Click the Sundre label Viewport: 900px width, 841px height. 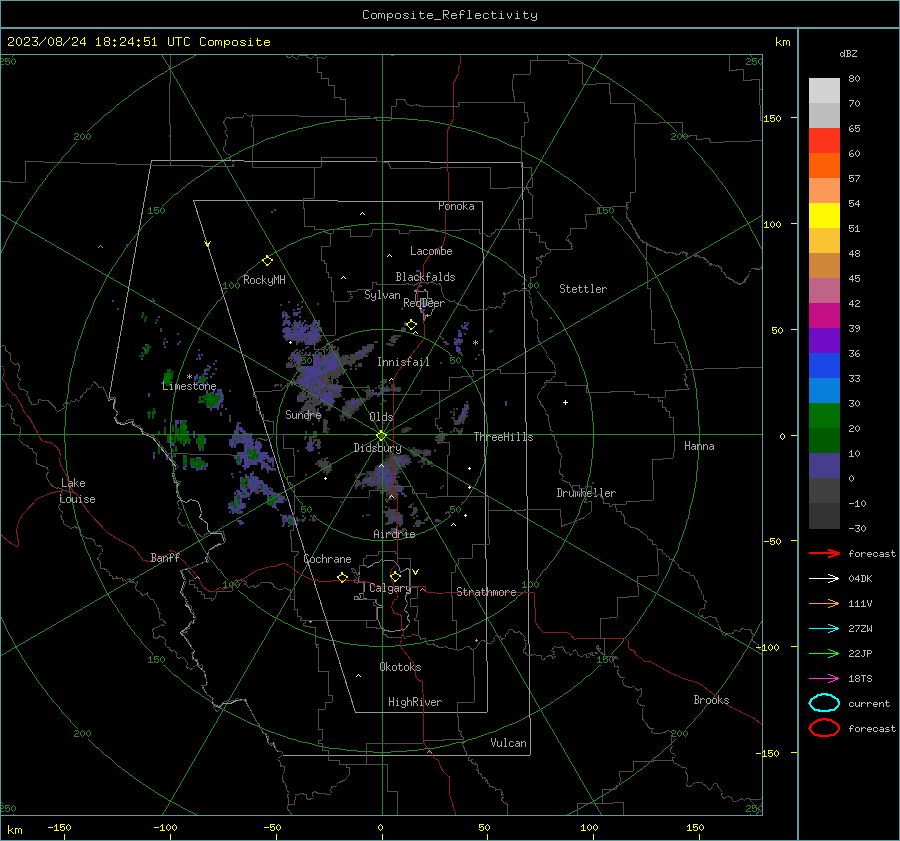(x=303, y=414)
